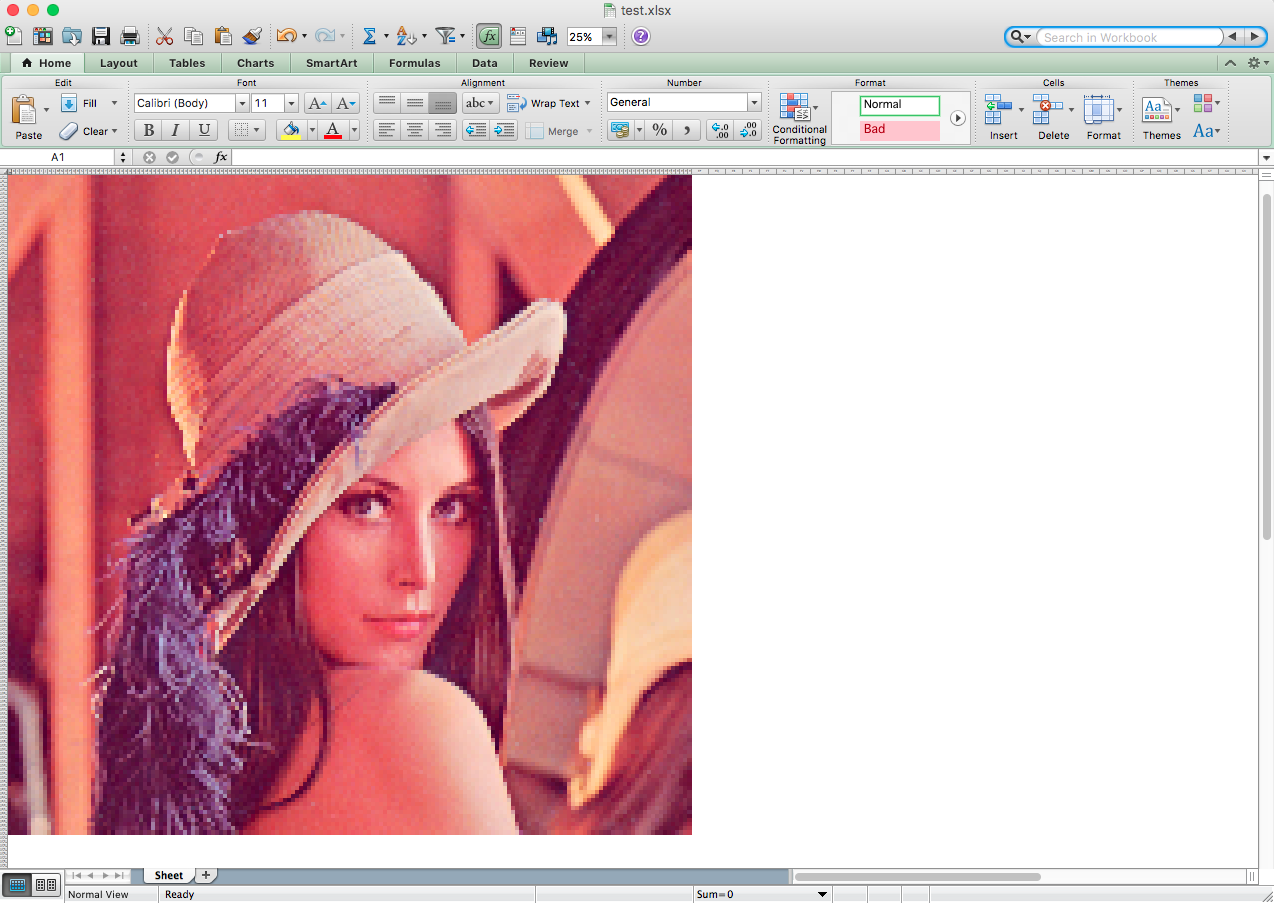Image resolution: width=1274 pixels, height=903 pixels.
Task: Click the Decrease Decimal icon
Action: (747, 130)
